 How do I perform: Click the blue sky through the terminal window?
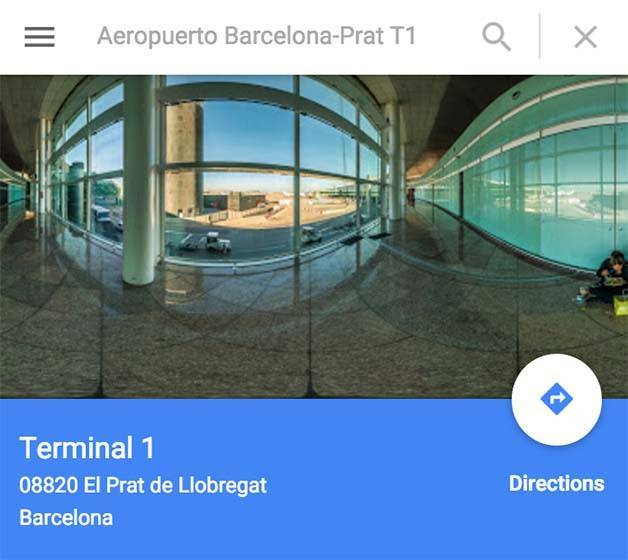pyautogui.click(x=248, y=132)
